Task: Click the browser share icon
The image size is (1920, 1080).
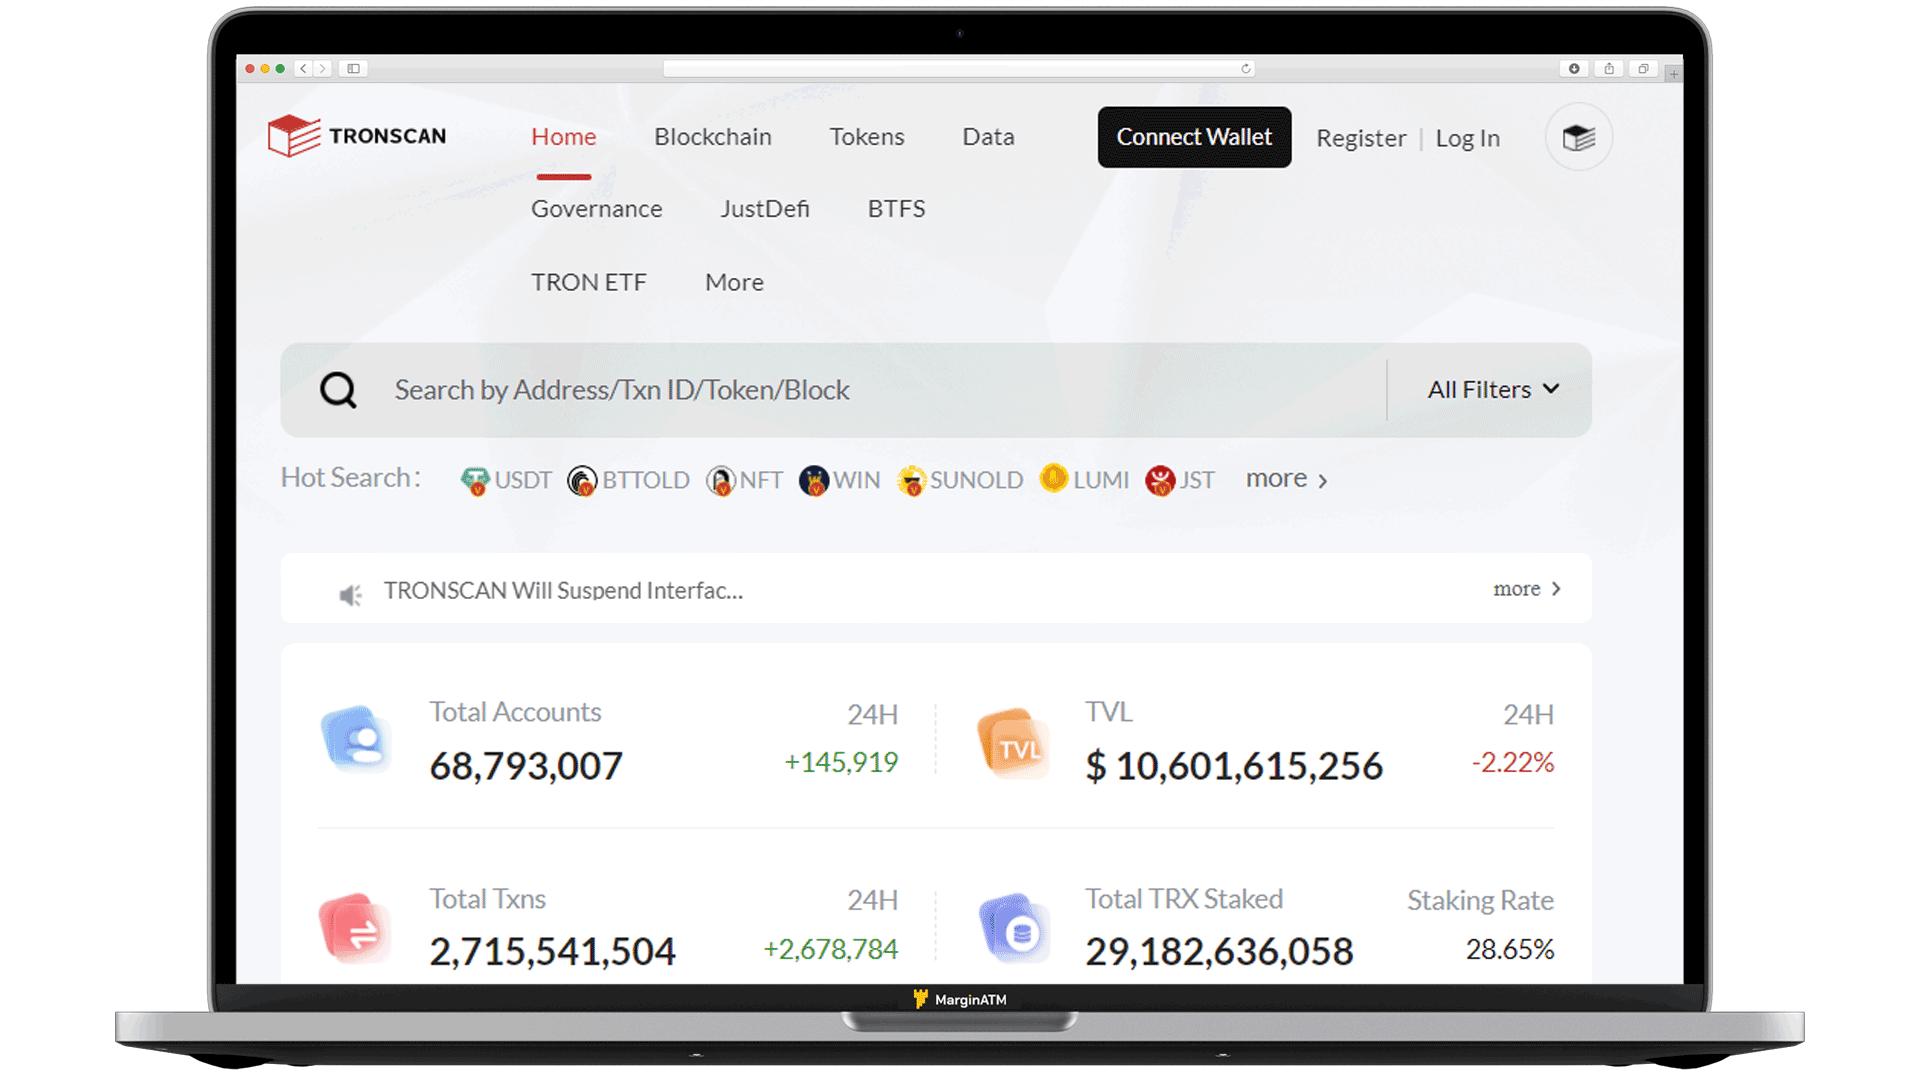Action: coord(1609,69)
